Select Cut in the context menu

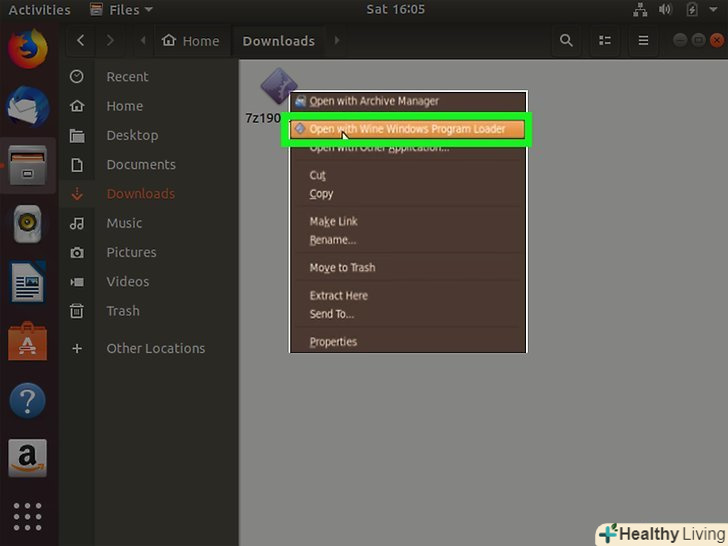pos(408,176)
